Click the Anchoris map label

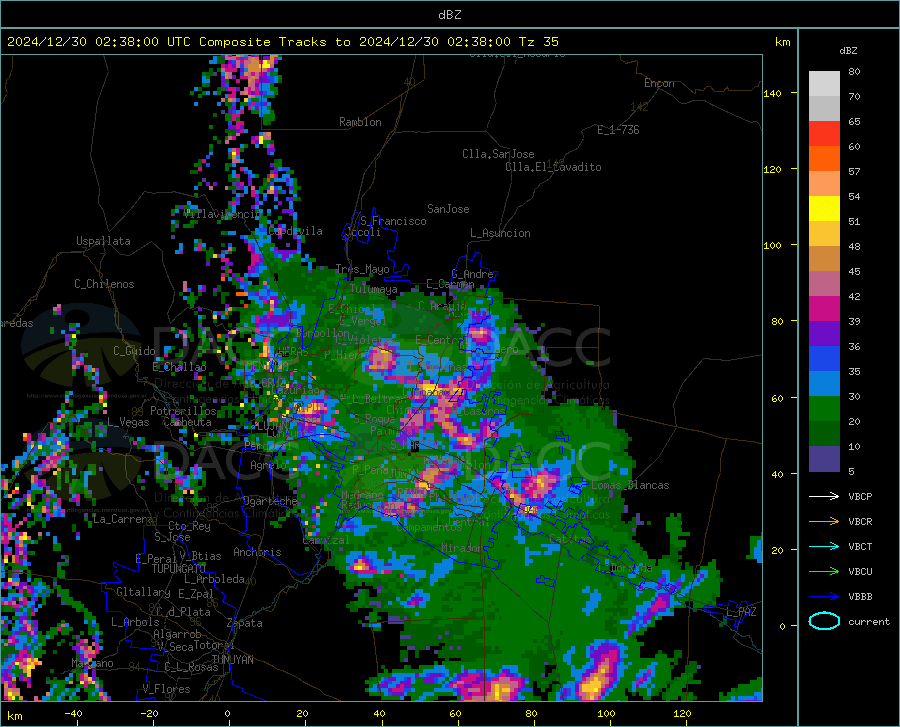257,552
